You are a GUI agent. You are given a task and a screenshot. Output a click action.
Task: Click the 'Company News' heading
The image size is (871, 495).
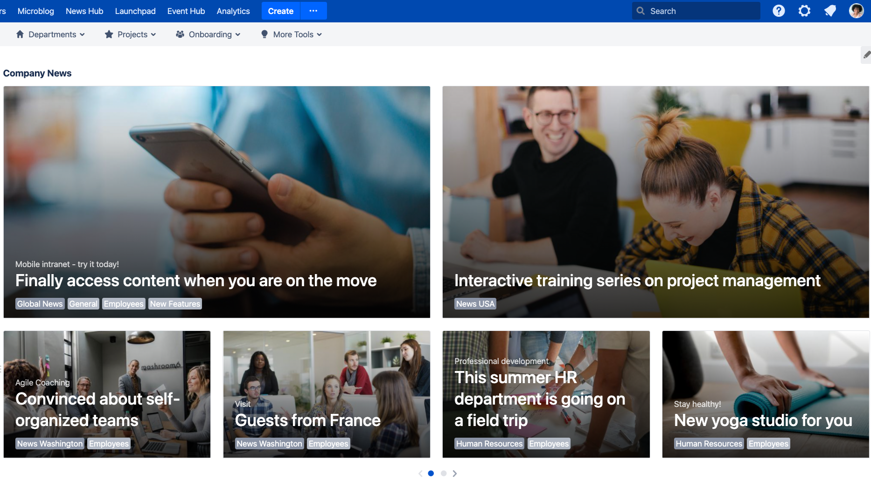(x=37, y=73)
